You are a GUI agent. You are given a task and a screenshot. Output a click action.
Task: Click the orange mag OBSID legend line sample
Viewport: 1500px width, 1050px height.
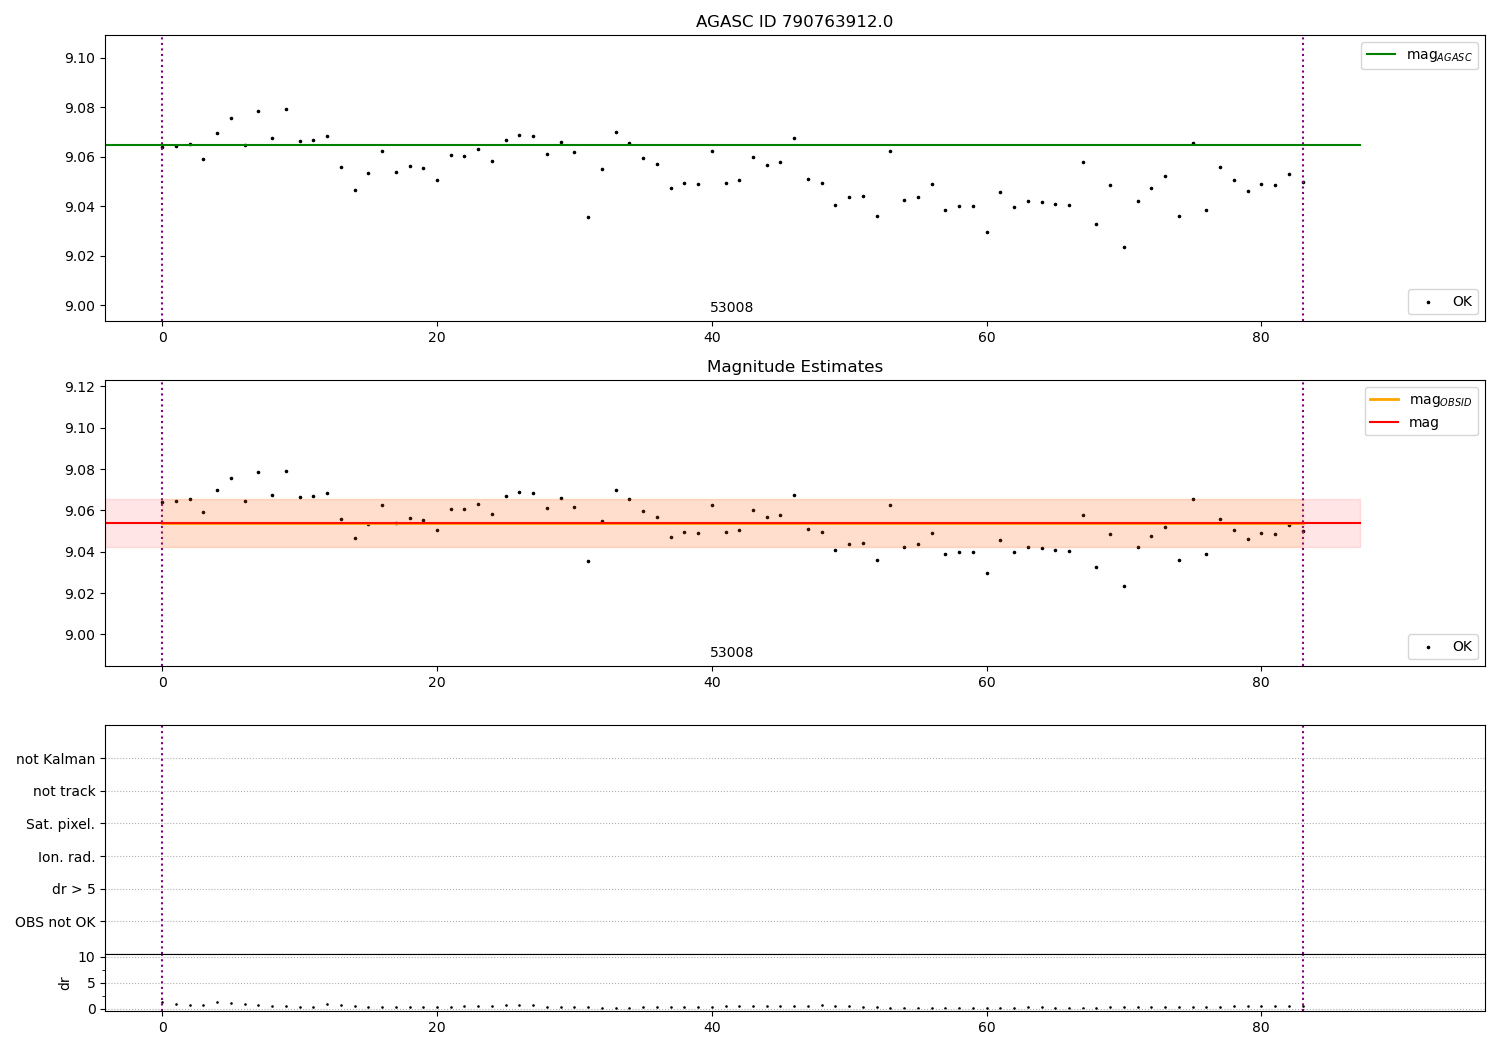pyautogui.click(x=1385, y=400)
